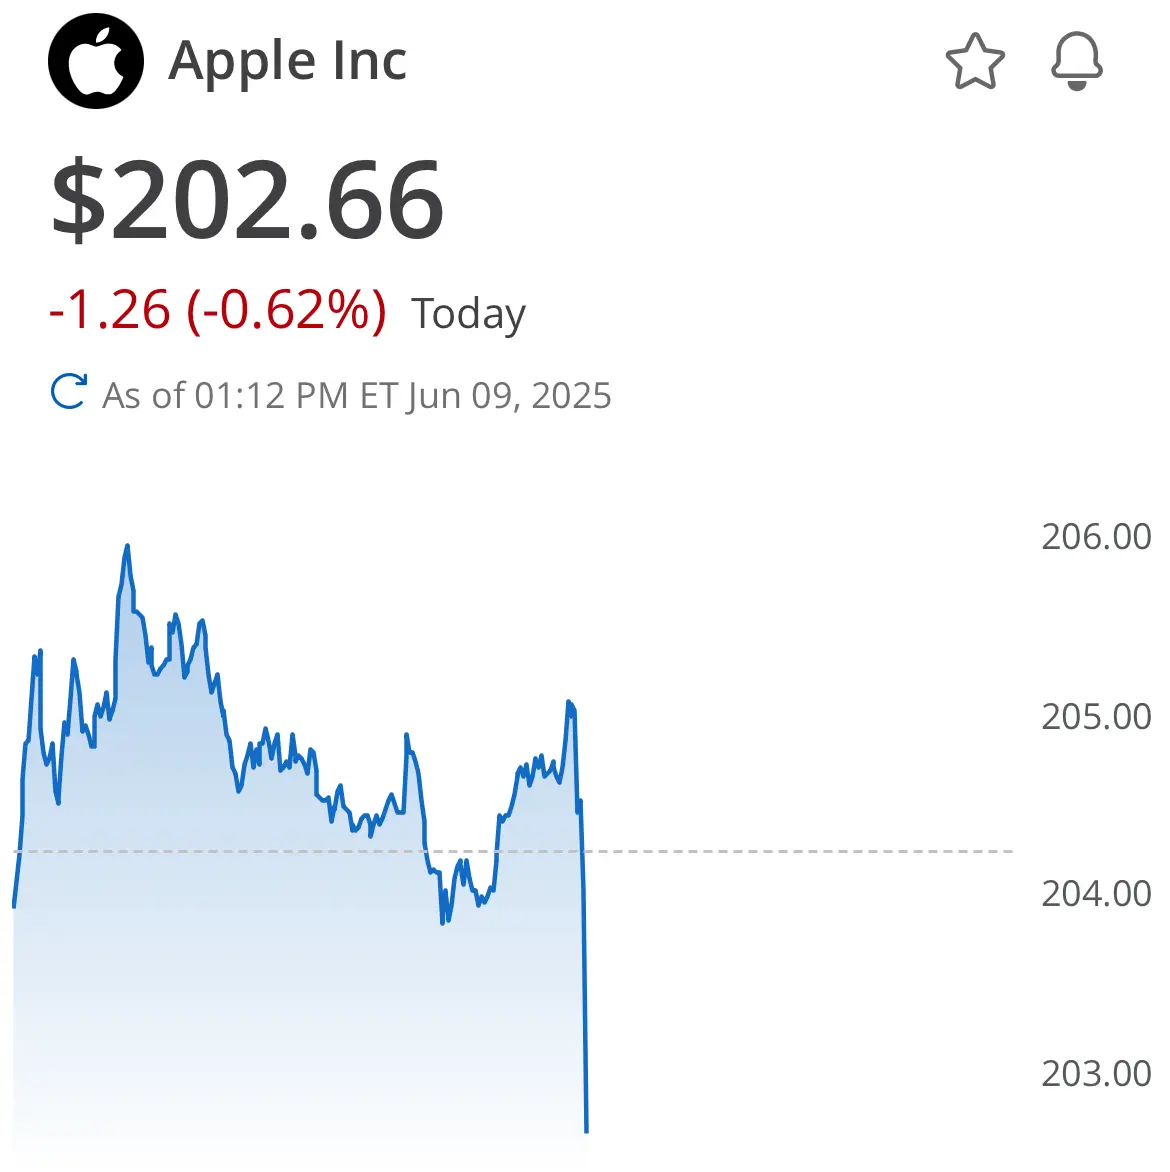Set a price alert with bell icon

pyautogui.click(x=1077, y=61)
